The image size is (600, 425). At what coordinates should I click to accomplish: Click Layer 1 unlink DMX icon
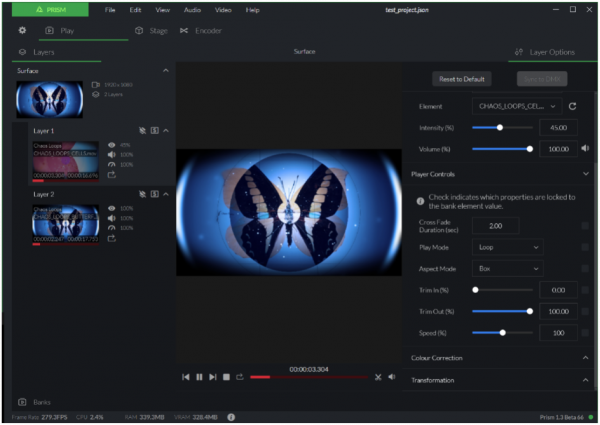click(x=142, y=131)
